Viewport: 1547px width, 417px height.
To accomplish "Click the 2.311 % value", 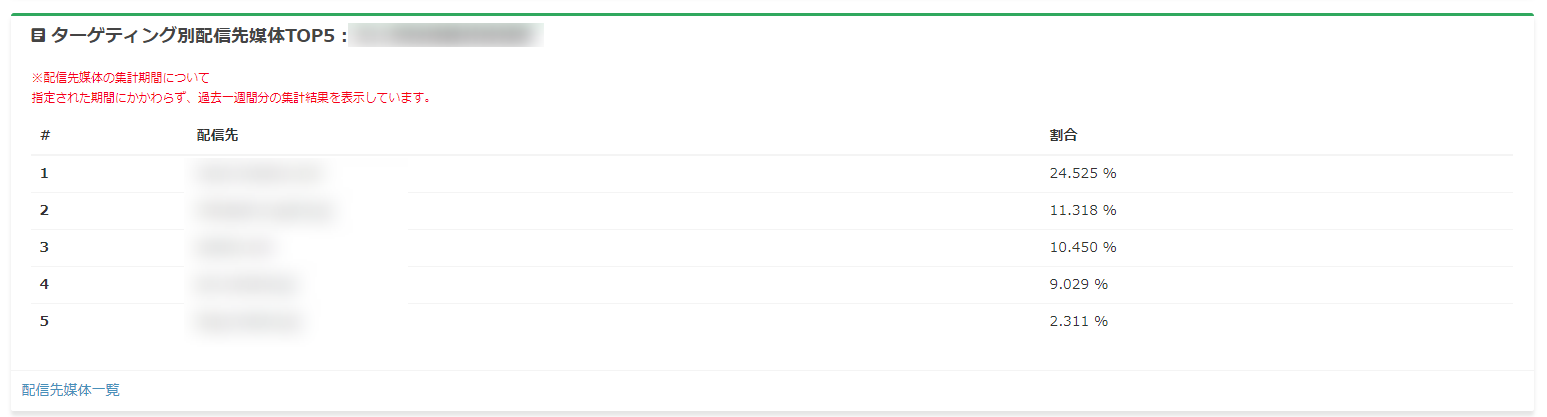I will (1078, 322).
